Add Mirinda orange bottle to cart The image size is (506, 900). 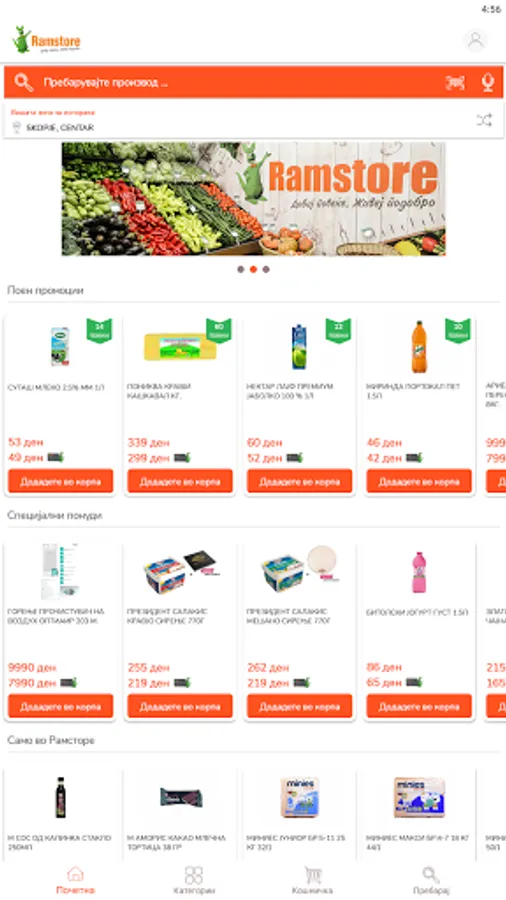[x=419, y=481]
